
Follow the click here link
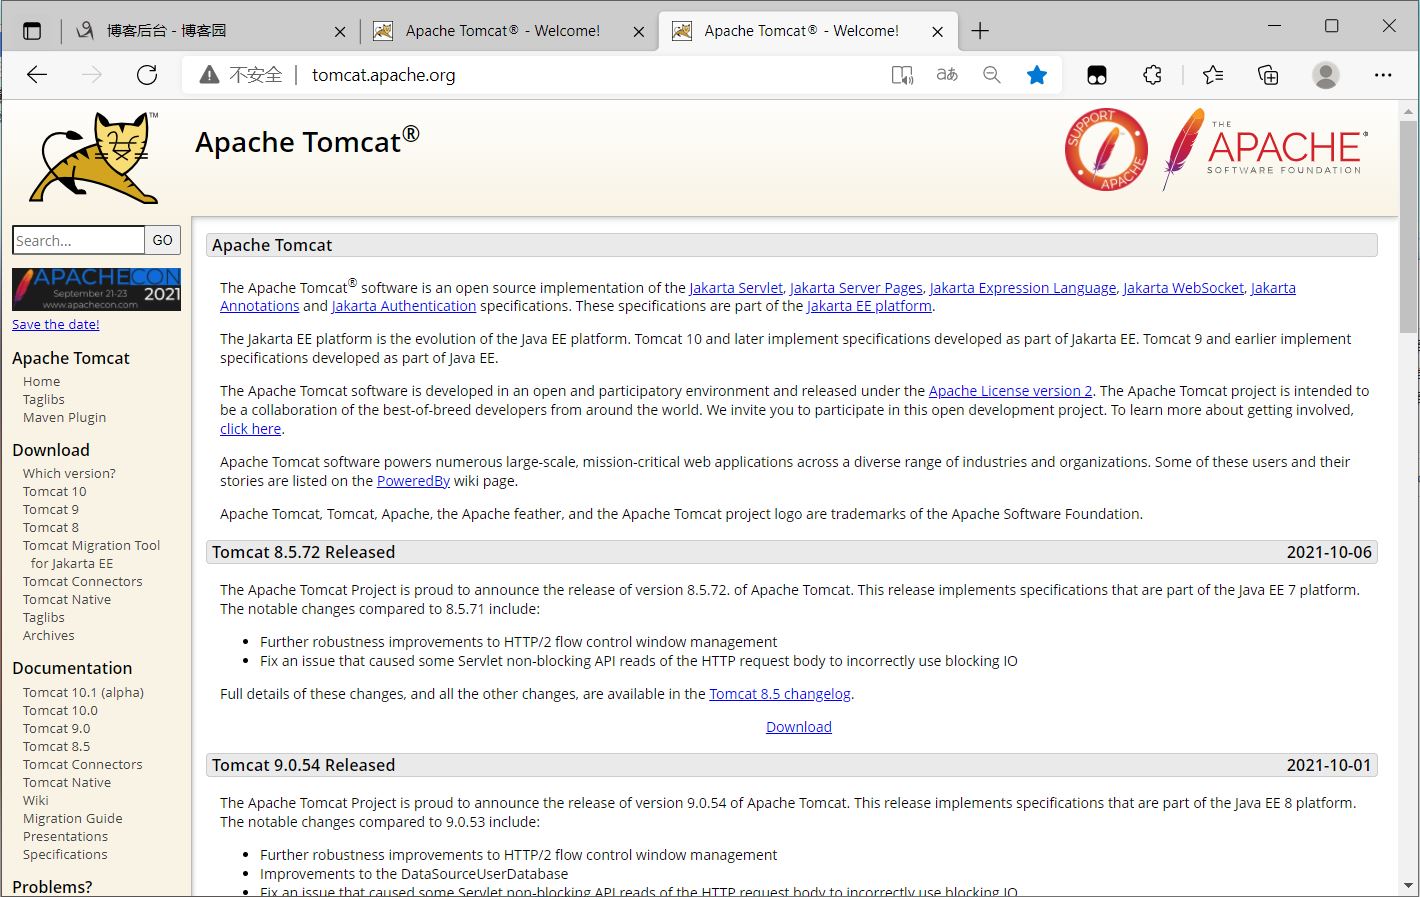tap(250, 429)
